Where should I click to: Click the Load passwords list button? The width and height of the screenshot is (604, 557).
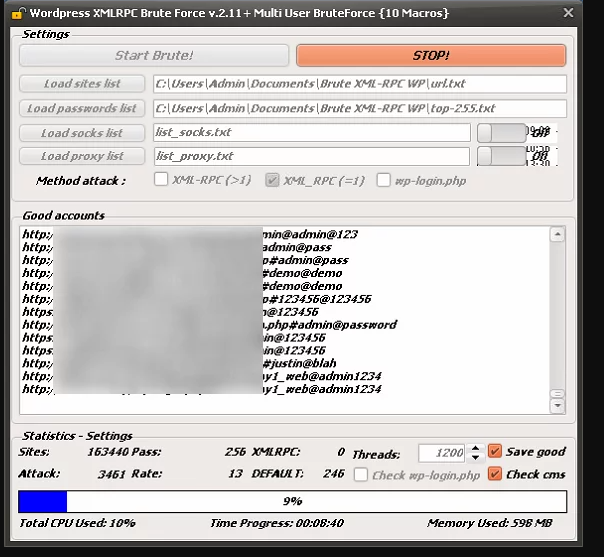coord(82,108)
